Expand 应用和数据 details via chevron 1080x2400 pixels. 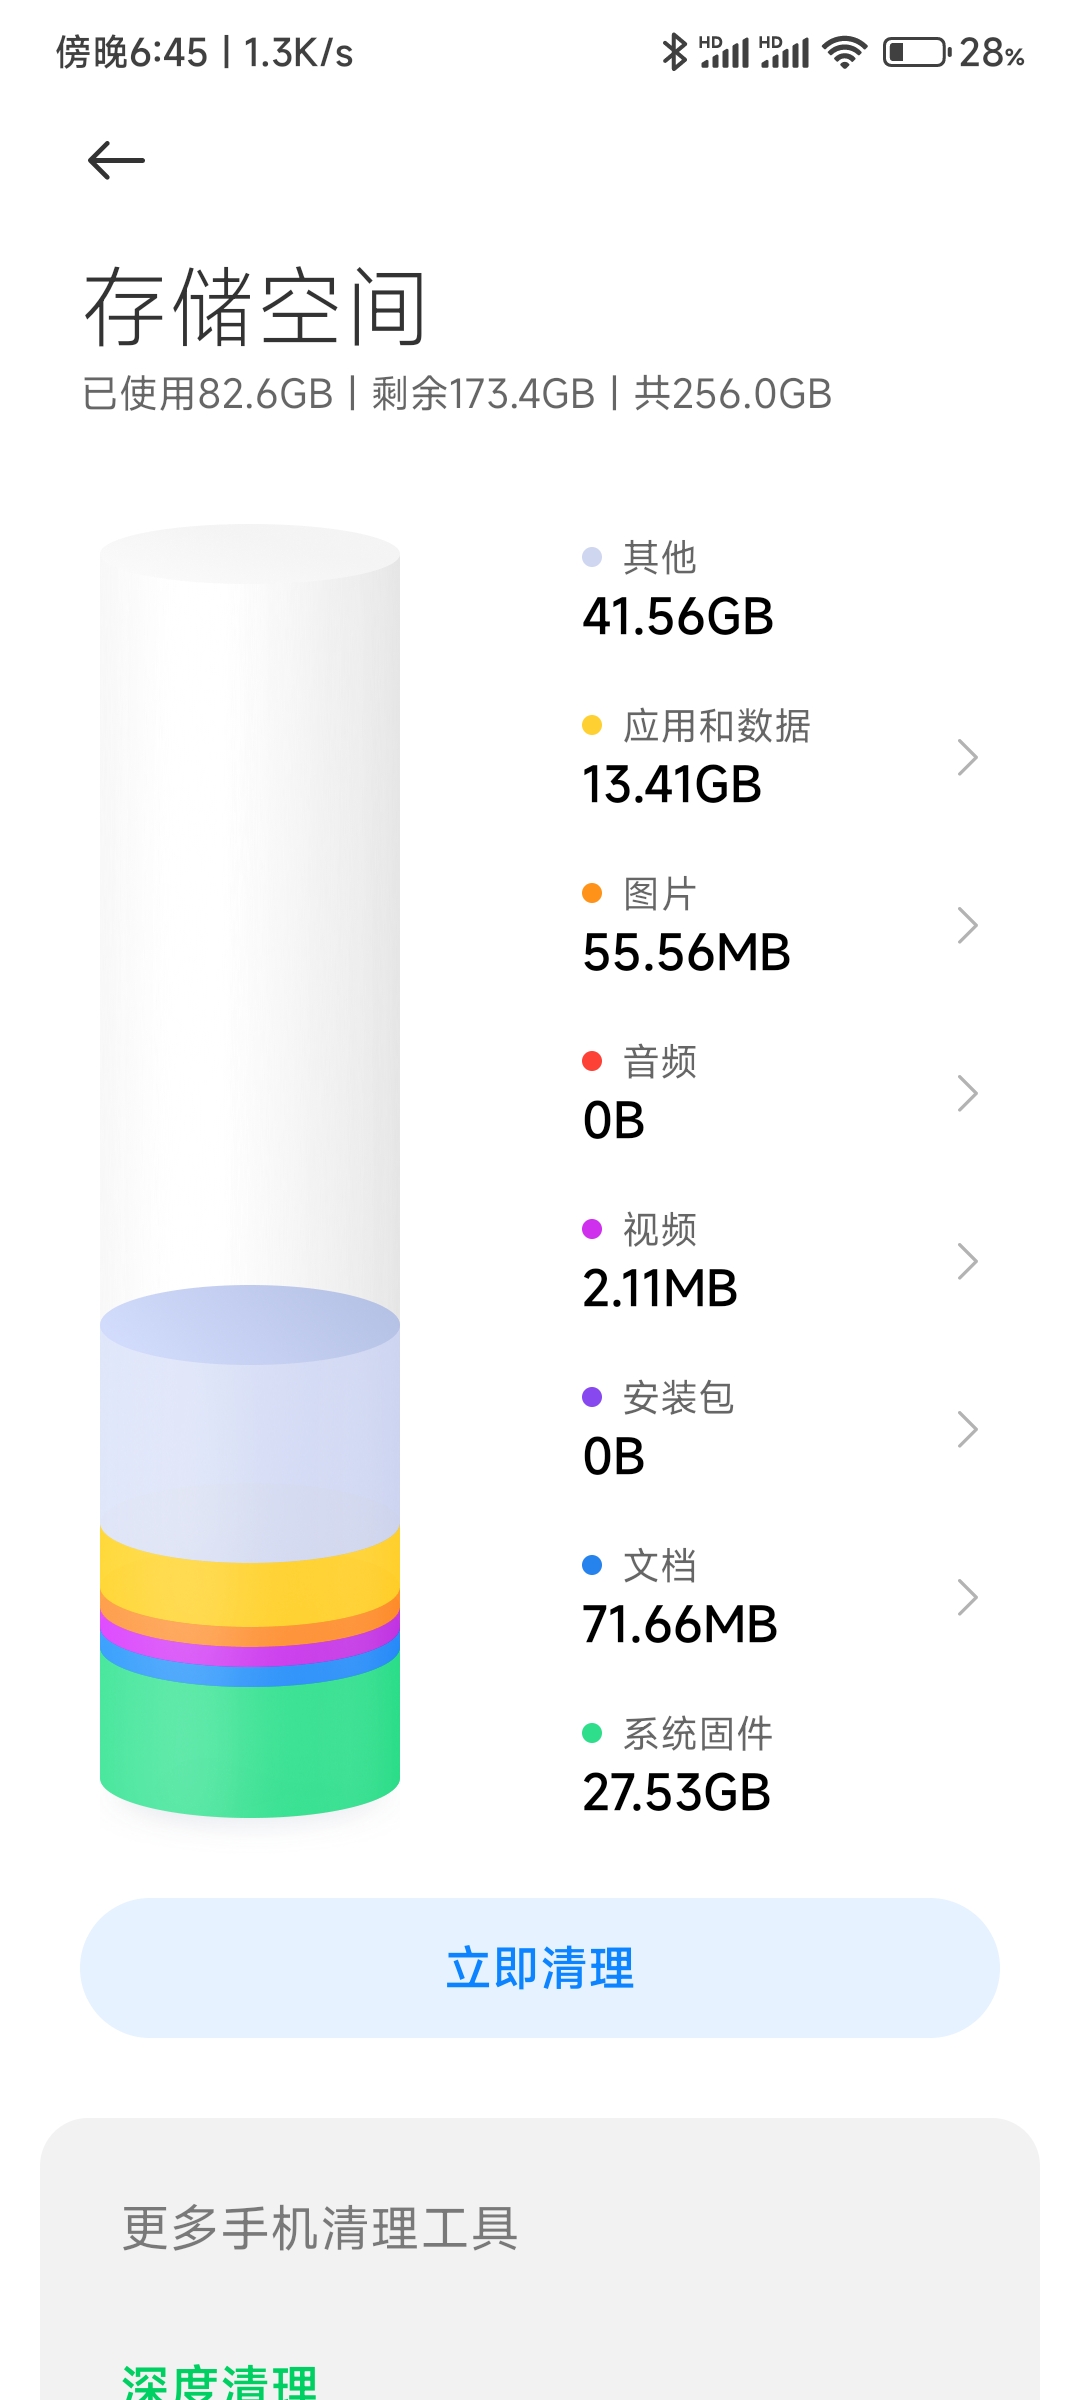(967, 757)
